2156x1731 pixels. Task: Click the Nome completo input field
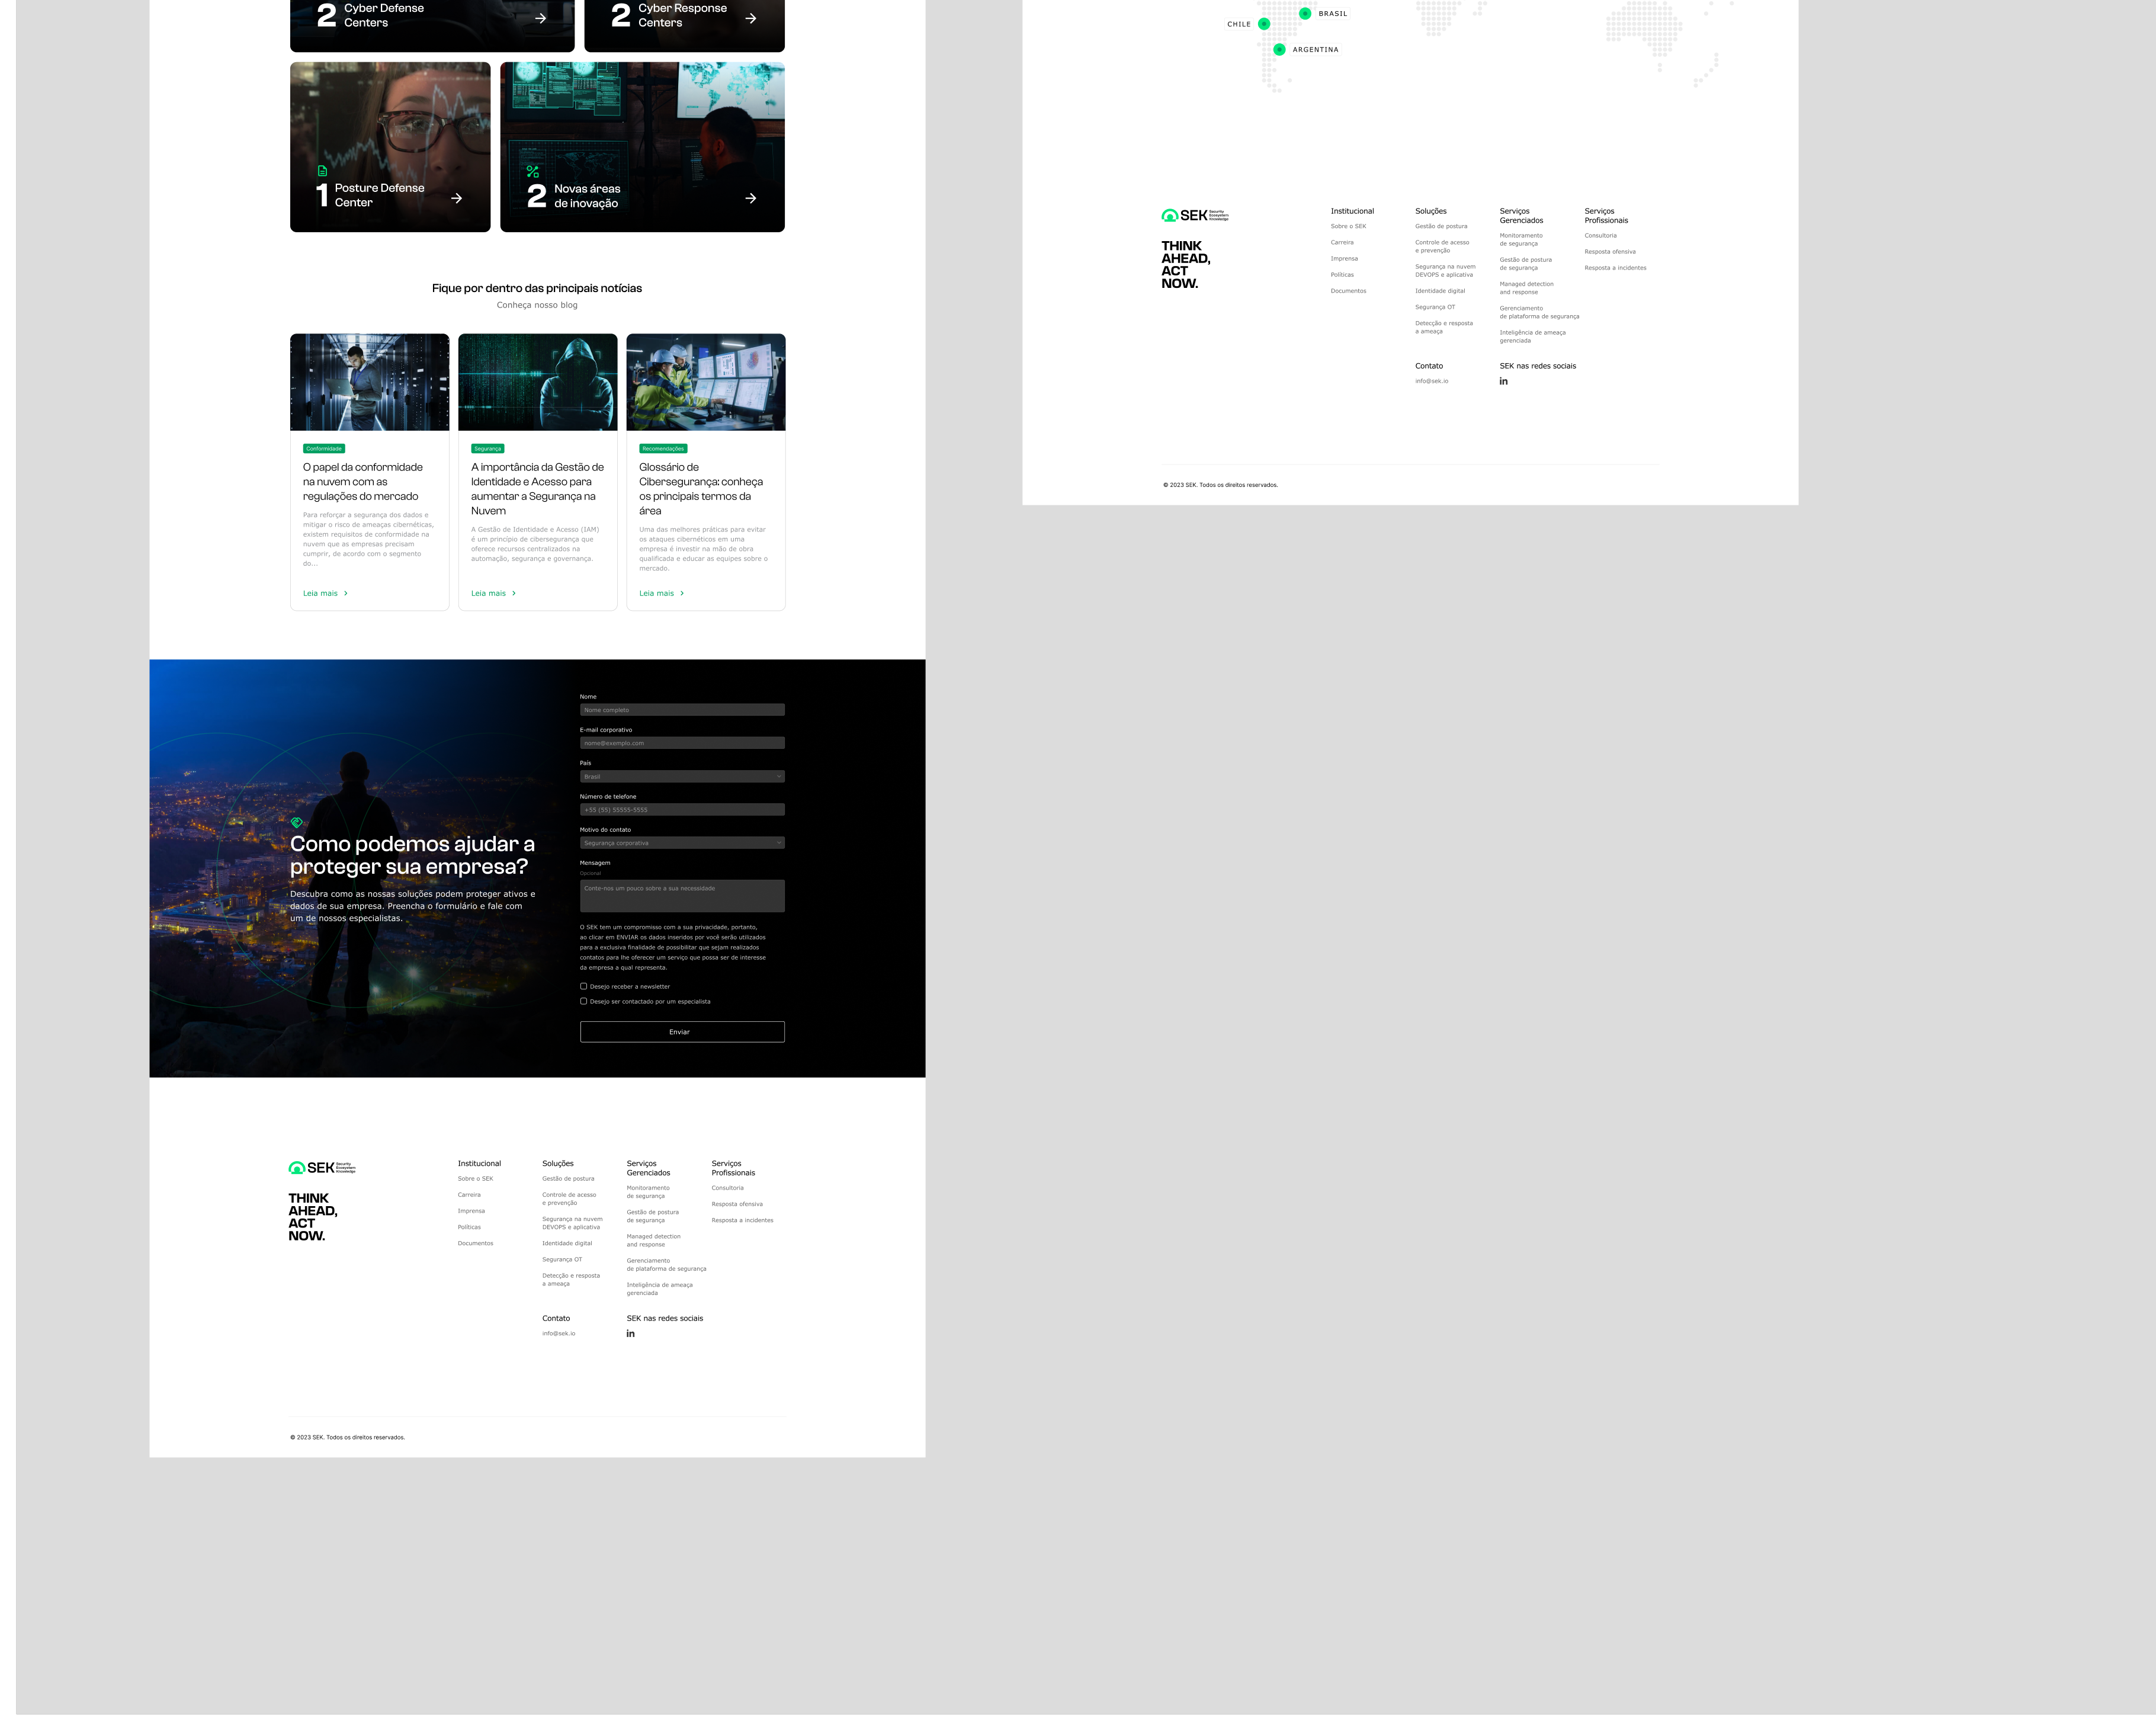click(x=682, y=710)
